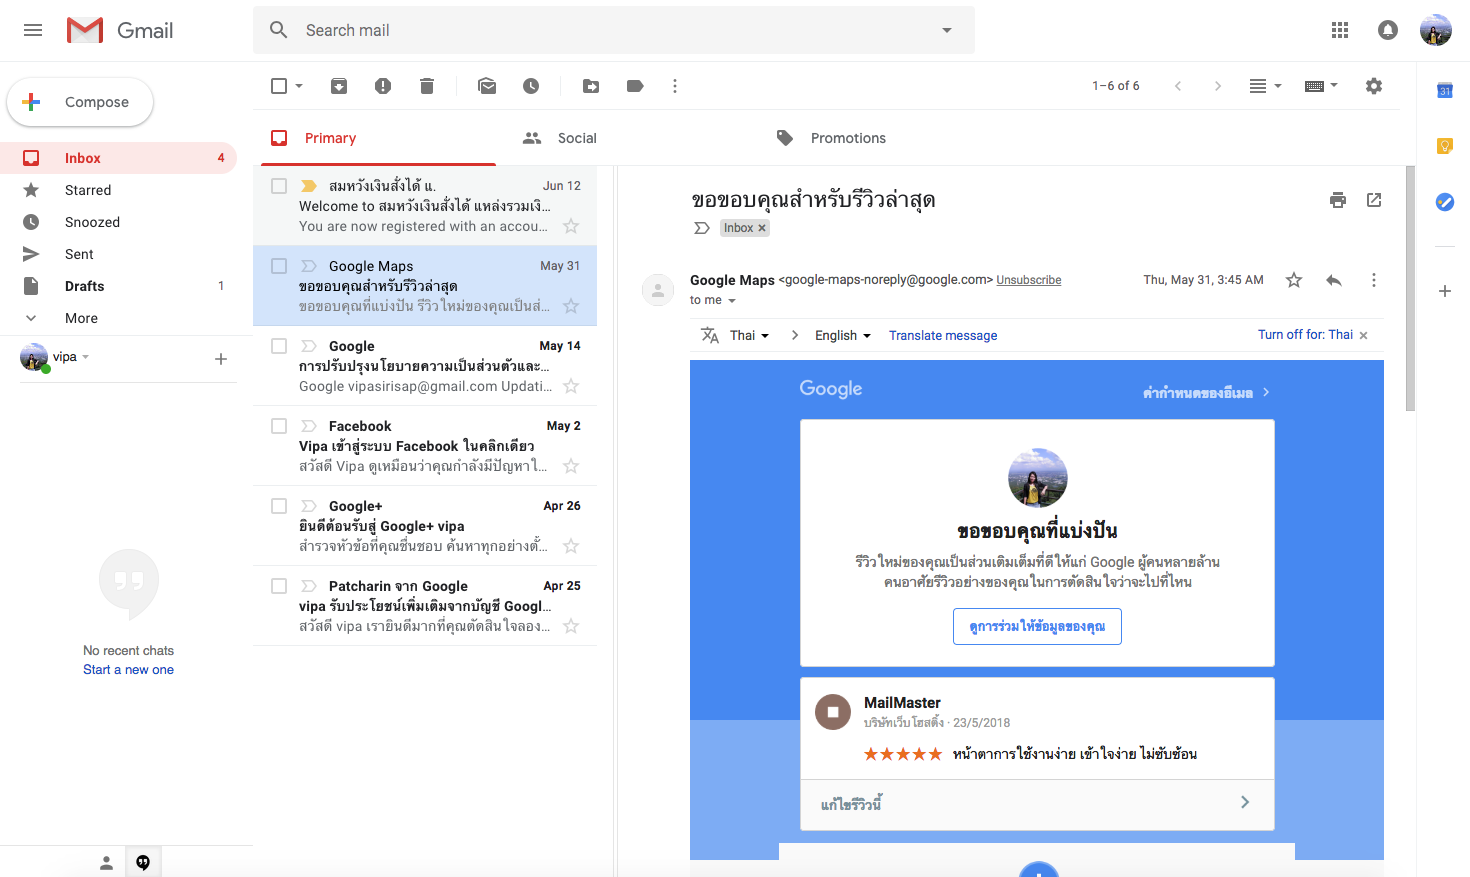
Task: Open the Labels tag icon
Action: 635,86
